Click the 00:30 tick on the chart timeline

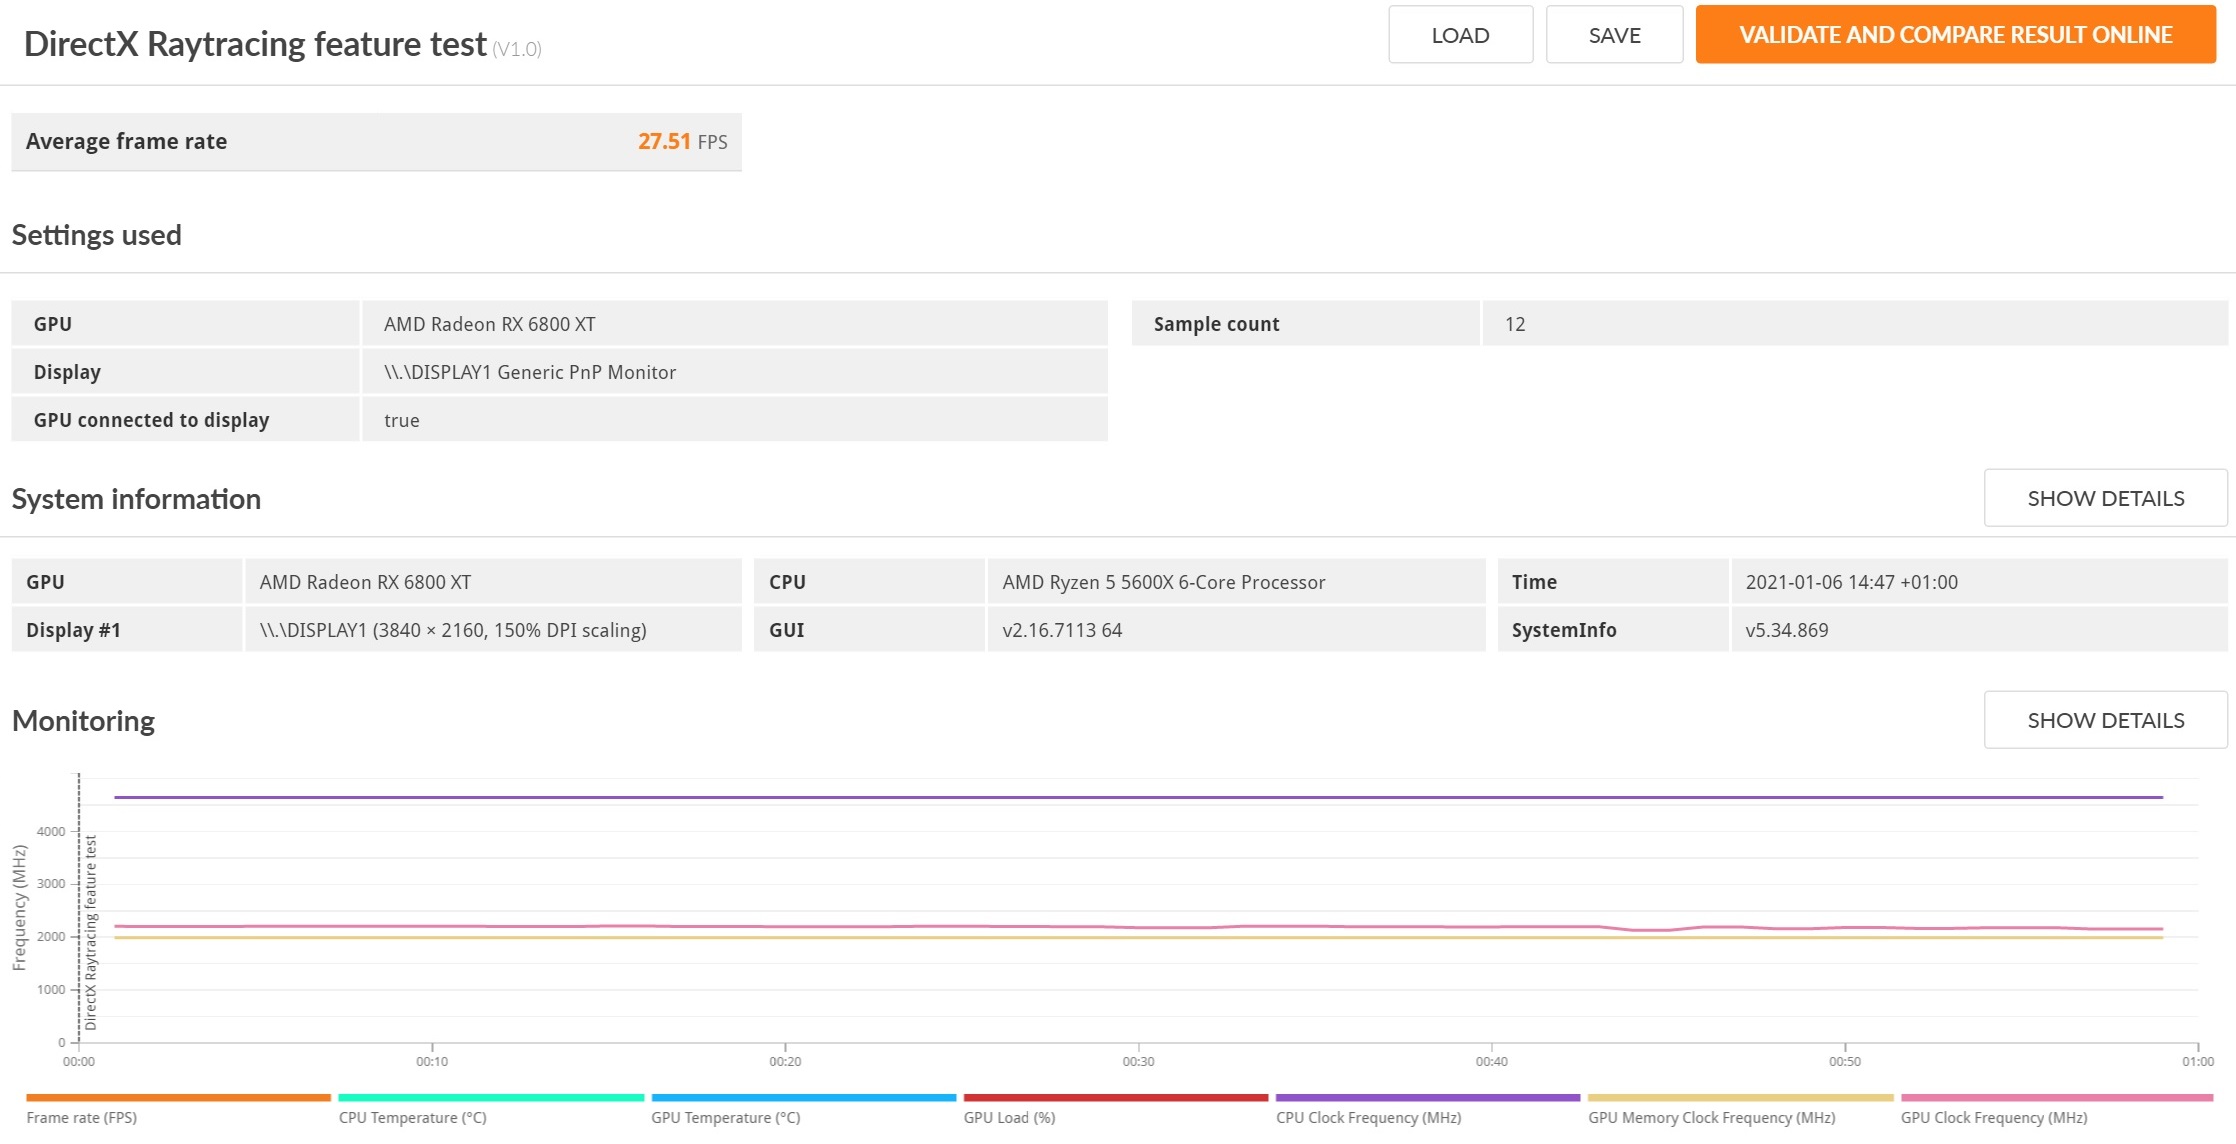pos(1138,1061)
